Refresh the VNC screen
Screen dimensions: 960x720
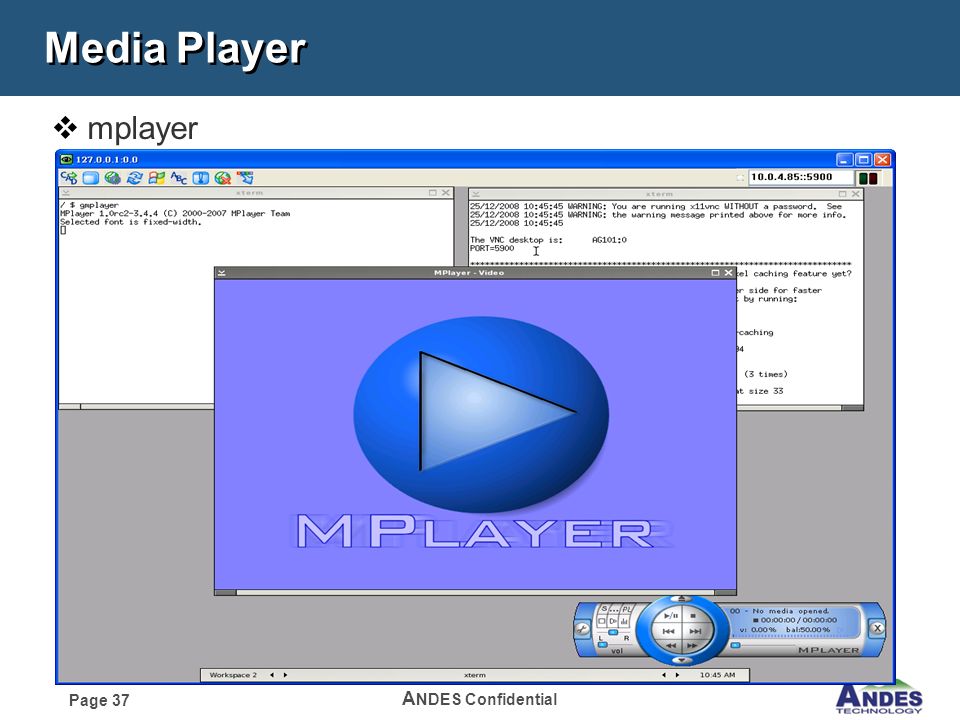[134, 178]
